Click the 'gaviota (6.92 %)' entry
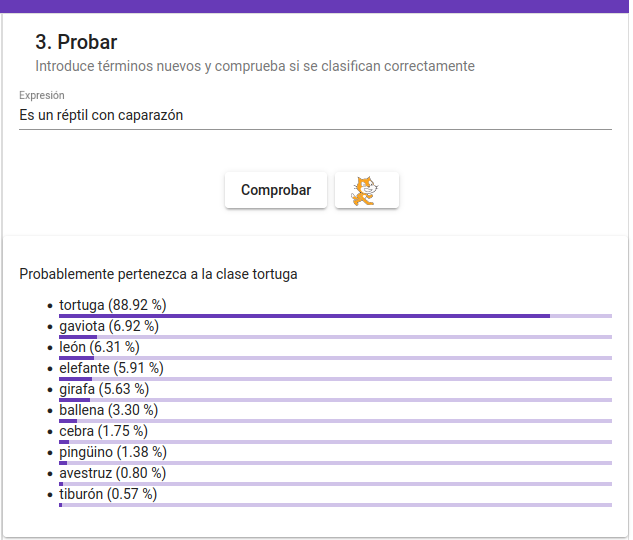633x540 pixels. pos(109,326)
